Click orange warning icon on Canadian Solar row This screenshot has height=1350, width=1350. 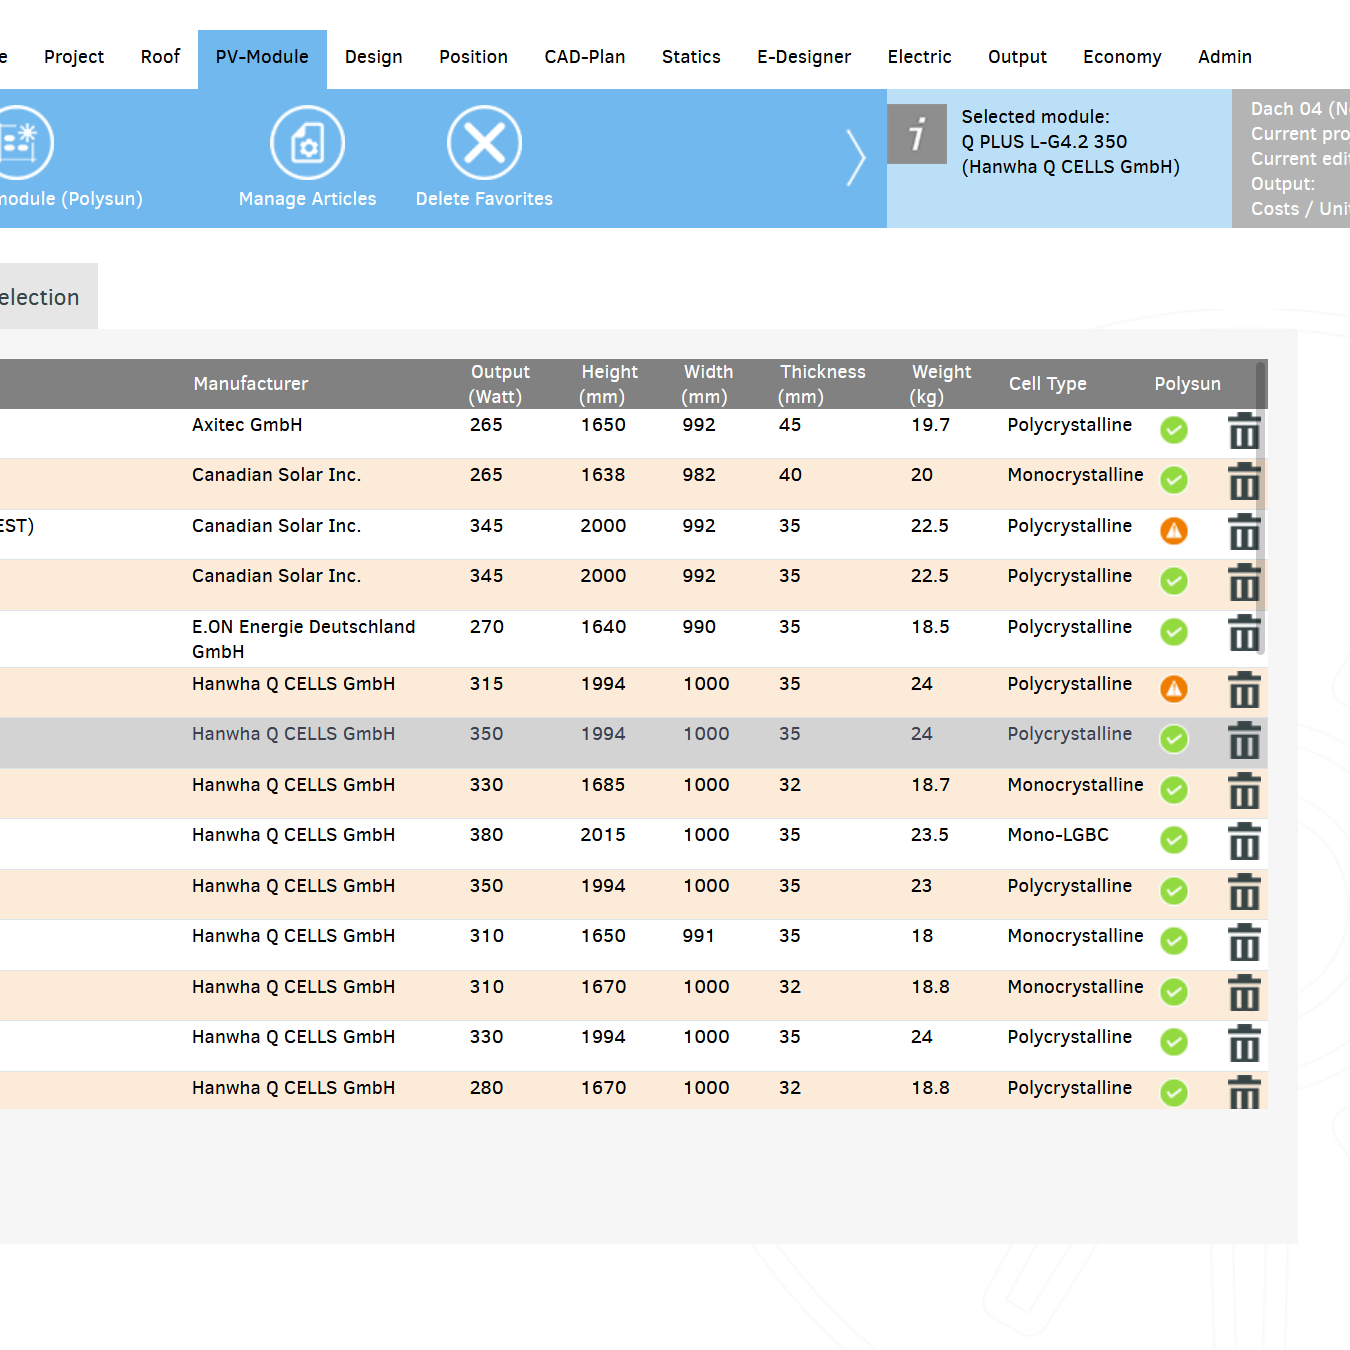click(1174, 531)
